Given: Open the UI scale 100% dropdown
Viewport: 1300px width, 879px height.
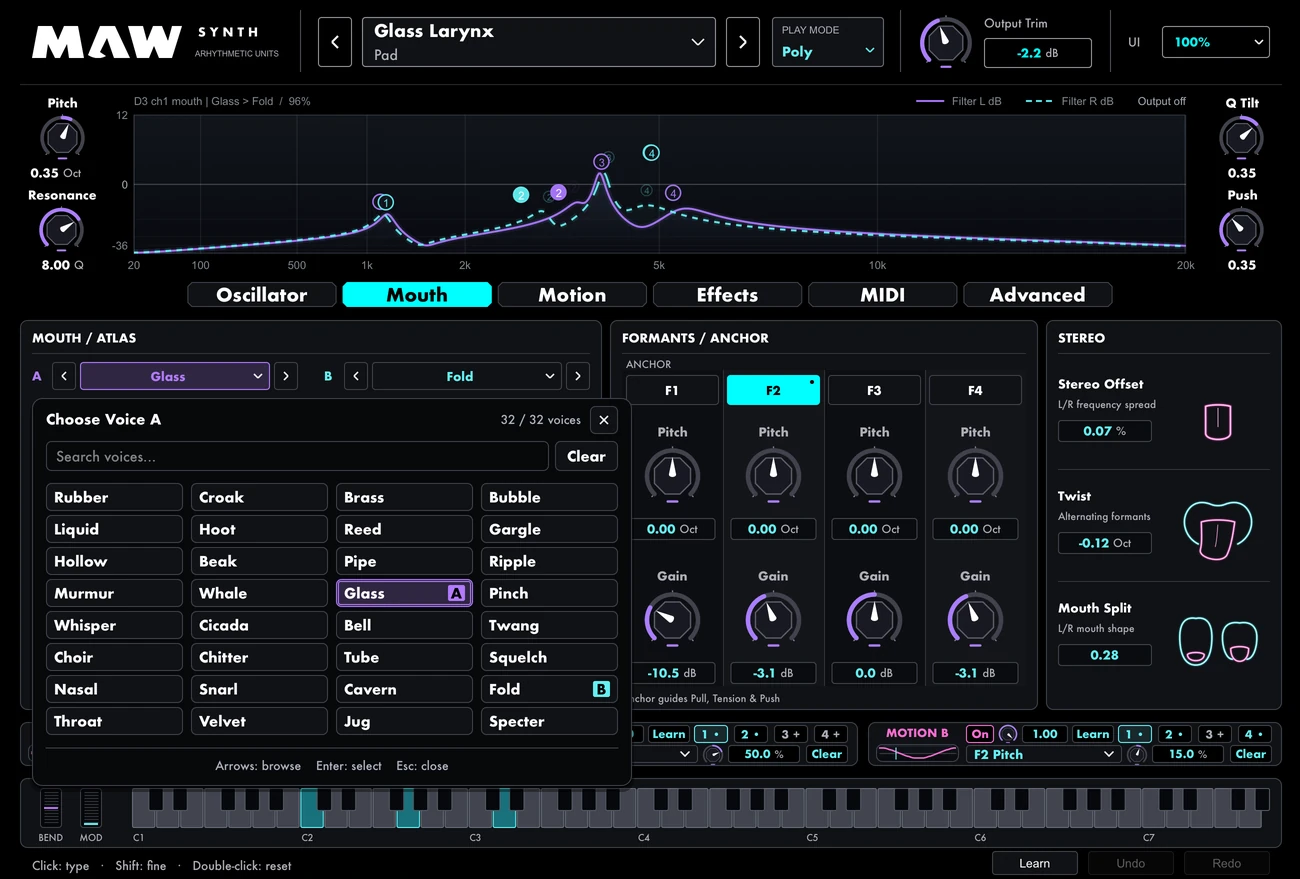Looking at the screenshot, I should point(1215,42).
